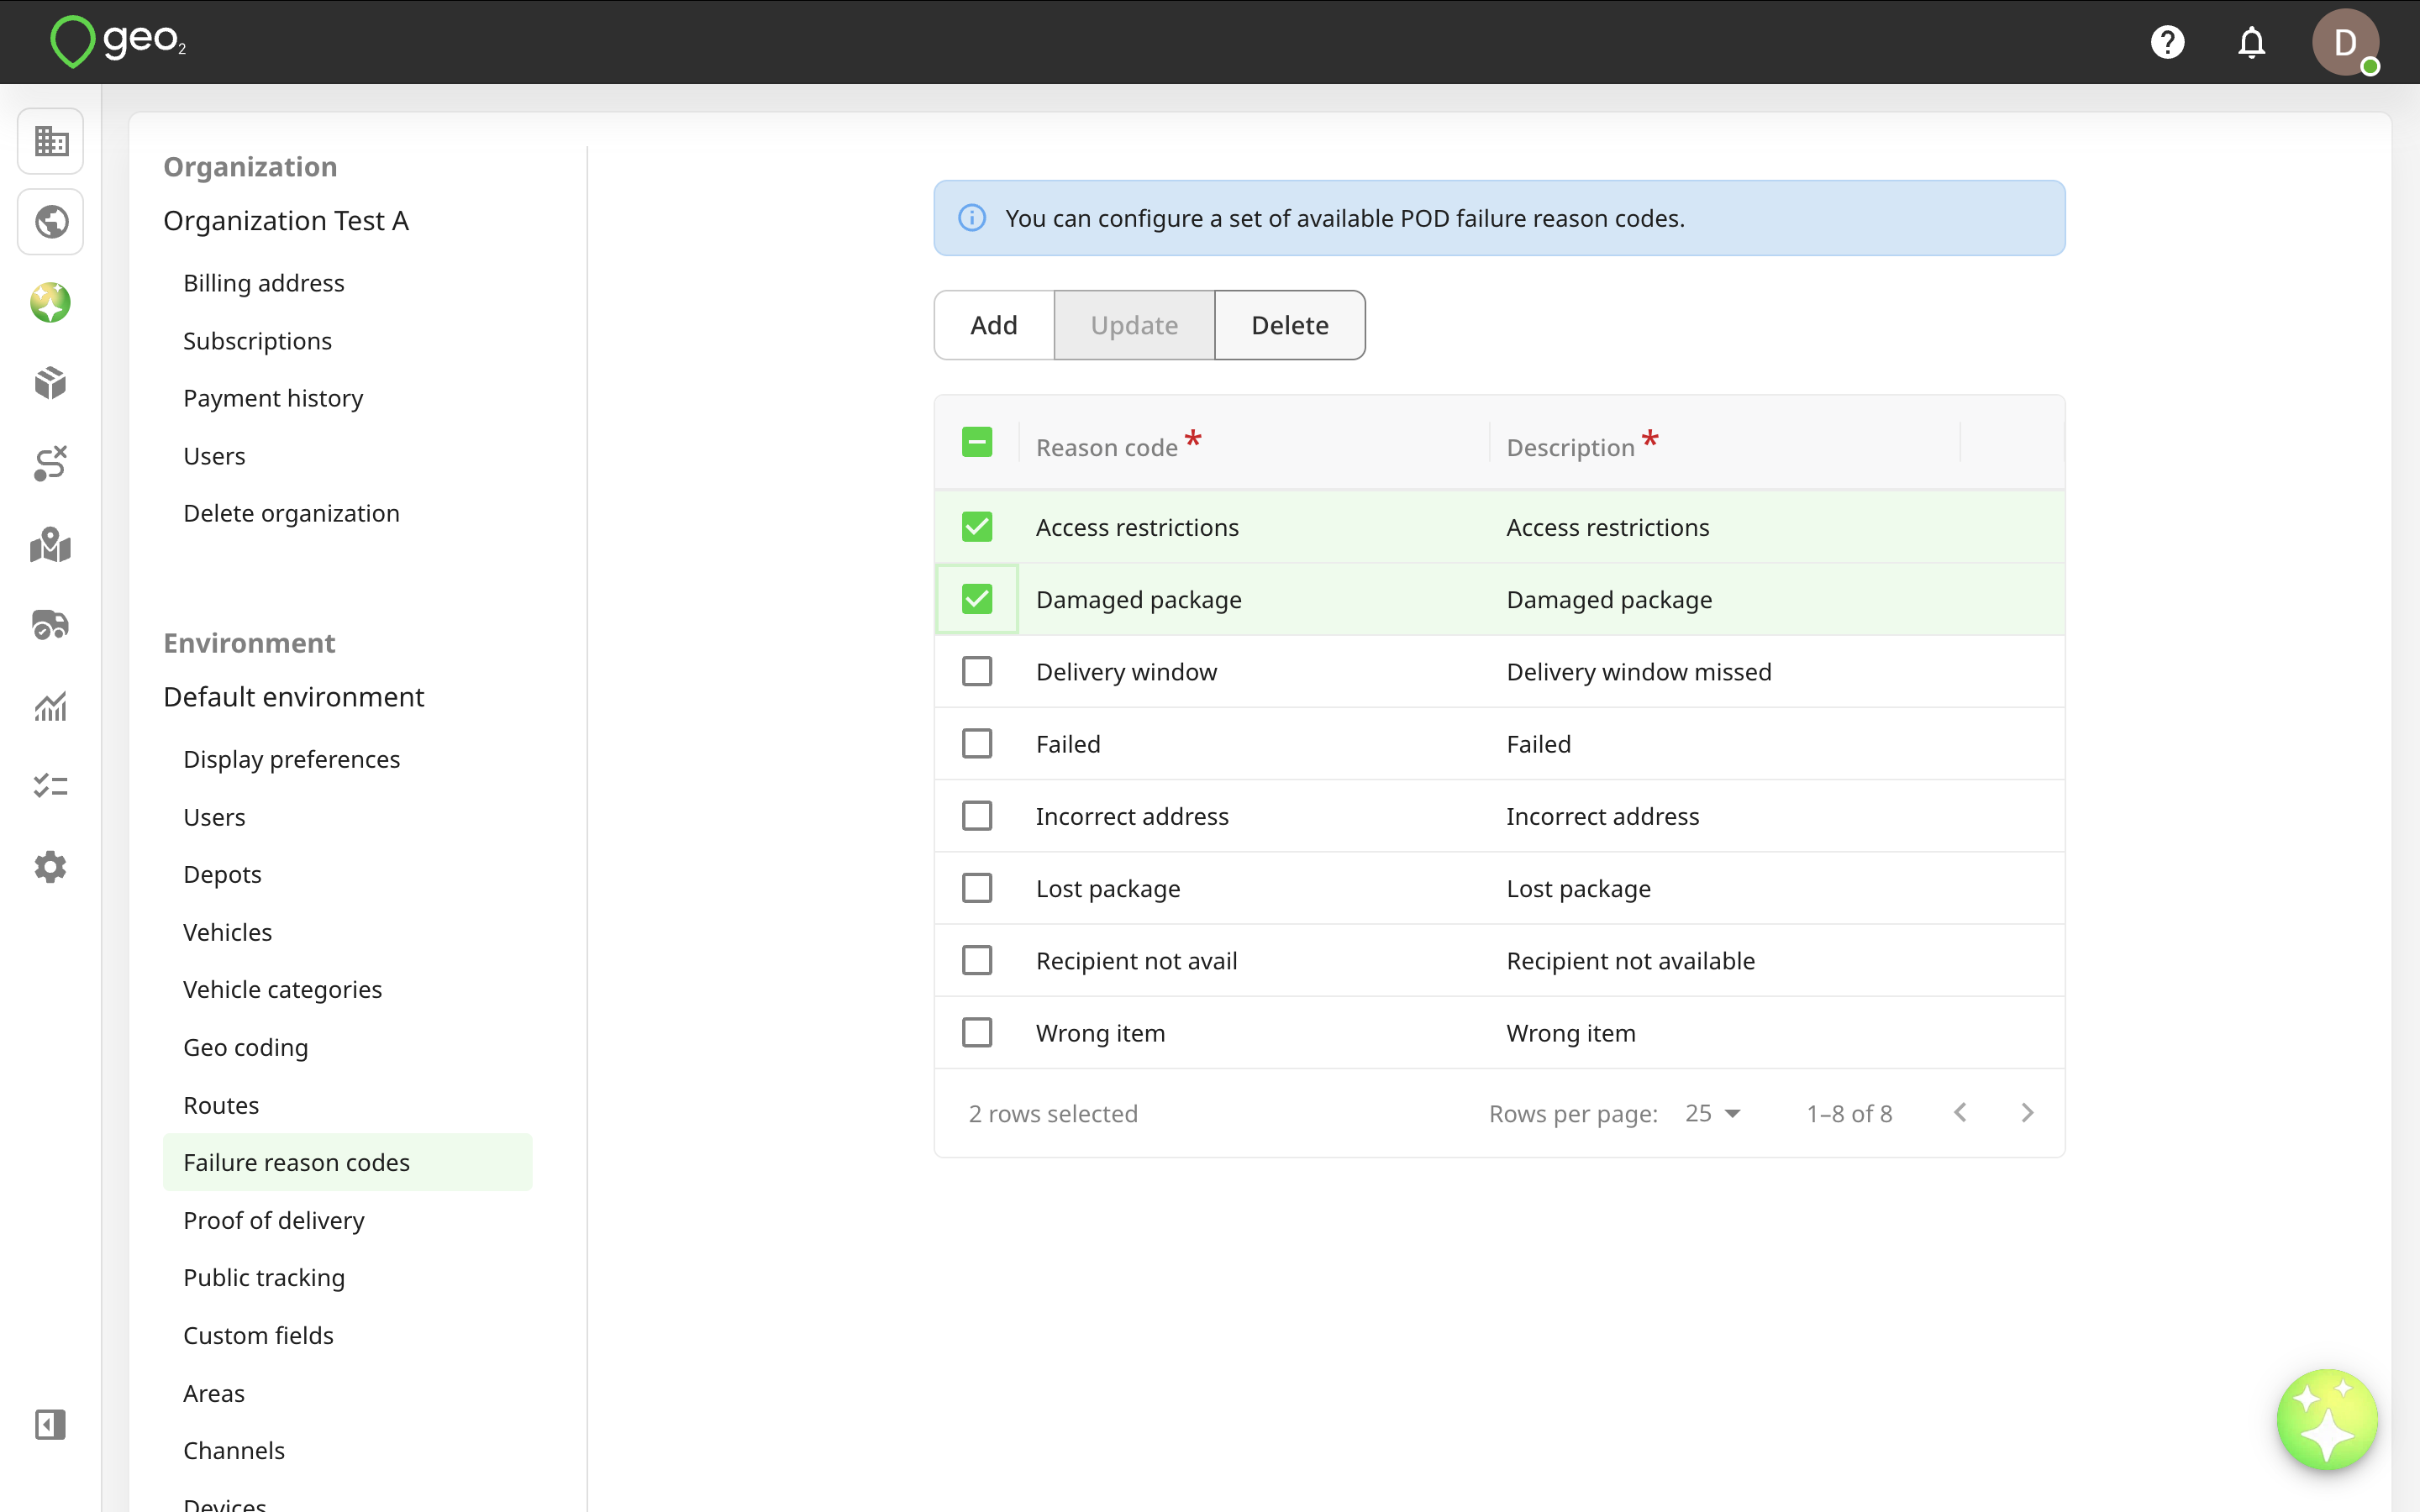Screen dimensions: 2420x1512
Task: Open the help question mark icon
Action: pos(2167,42)
